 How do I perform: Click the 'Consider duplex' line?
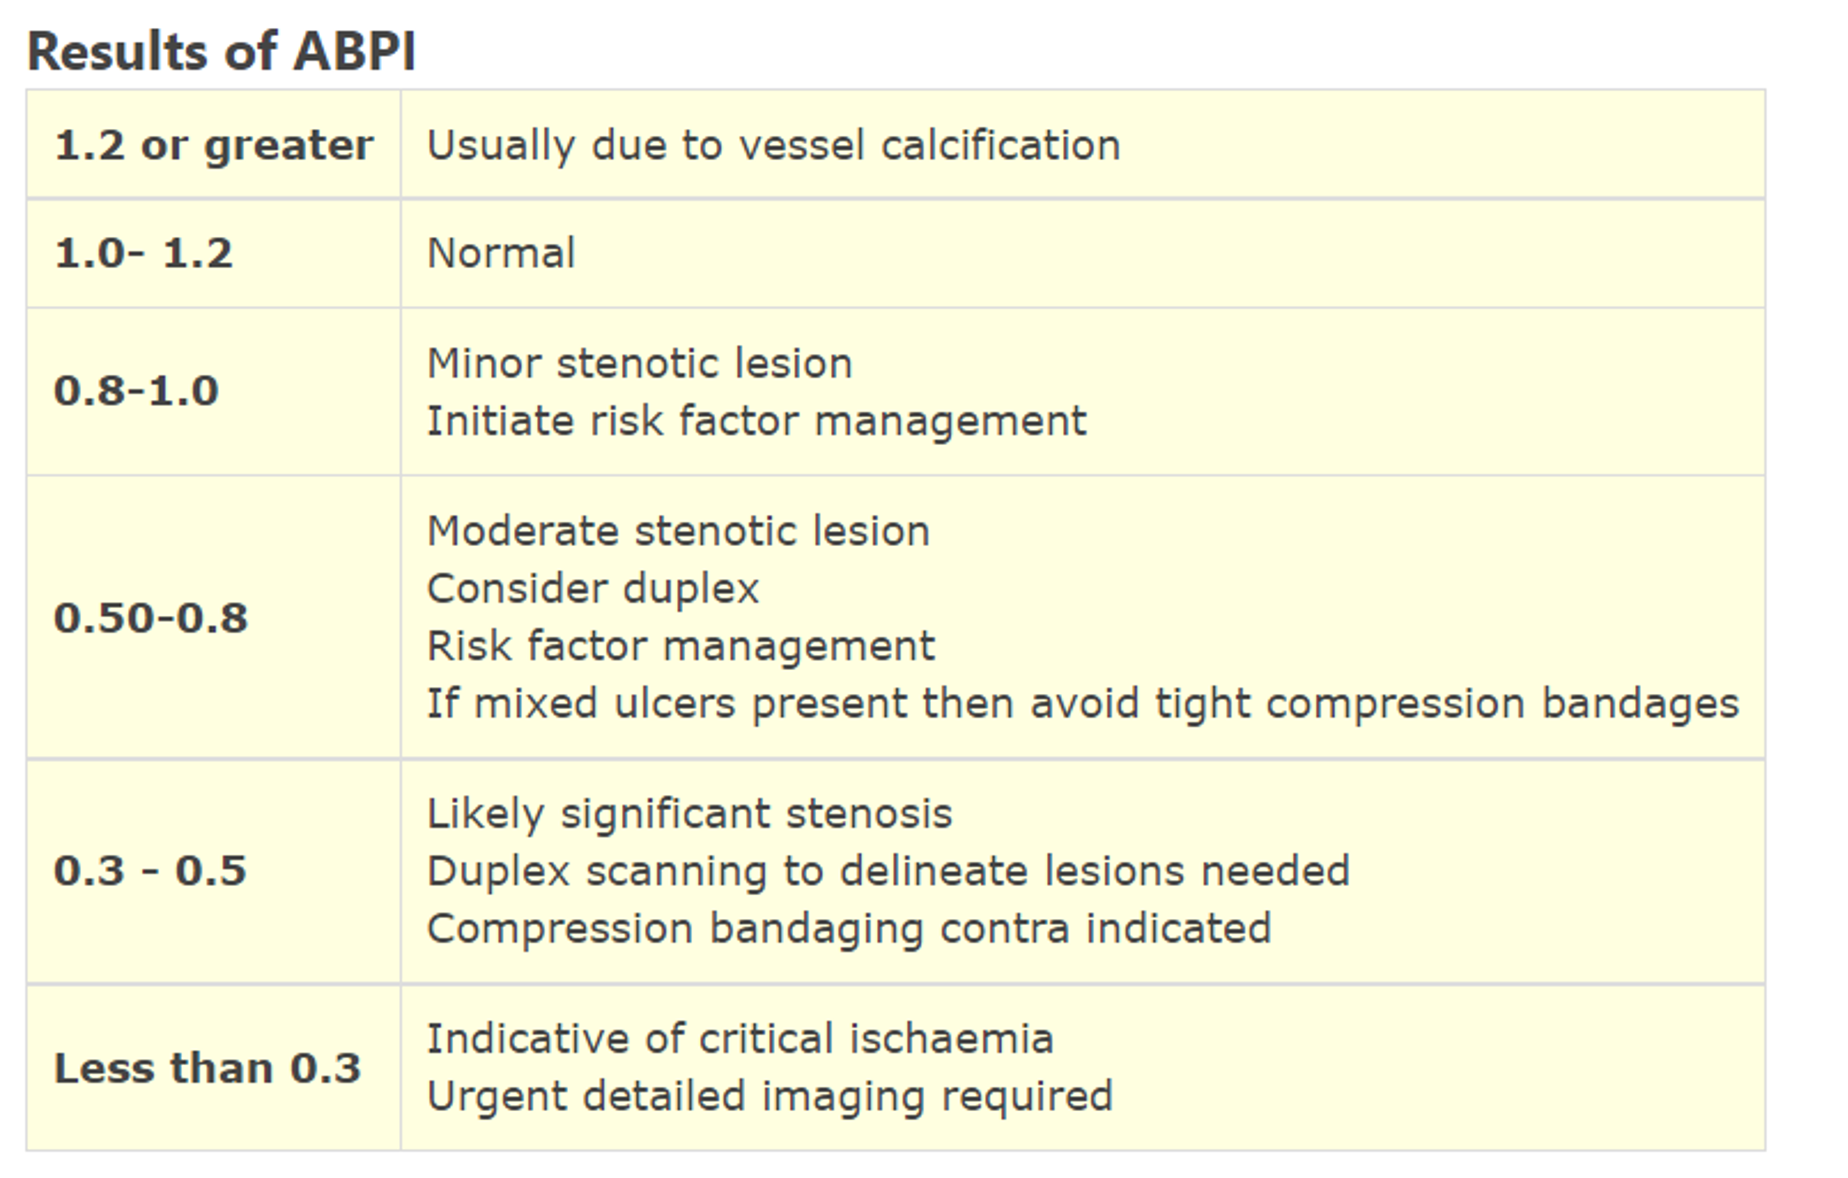593,588
